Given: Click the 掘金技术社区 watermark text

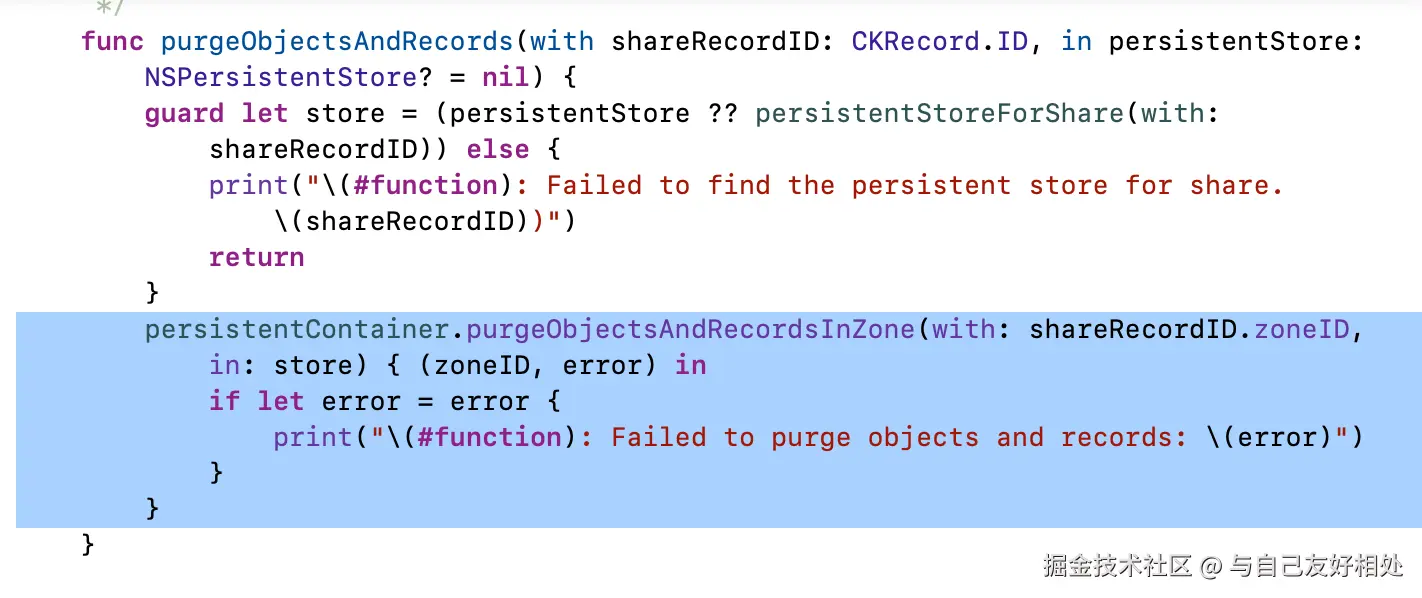Looking at the screenshot, I should coord(1117,567).
